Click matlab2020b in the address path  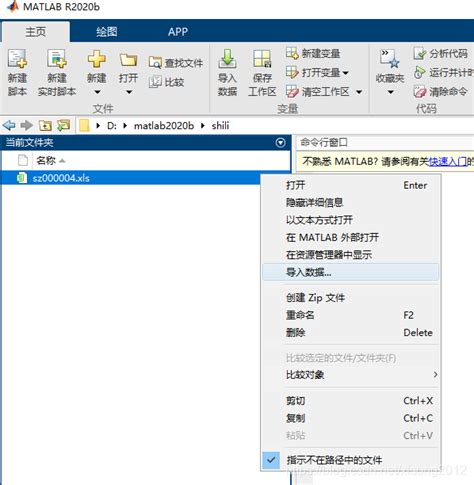click(x=164, y=126)
